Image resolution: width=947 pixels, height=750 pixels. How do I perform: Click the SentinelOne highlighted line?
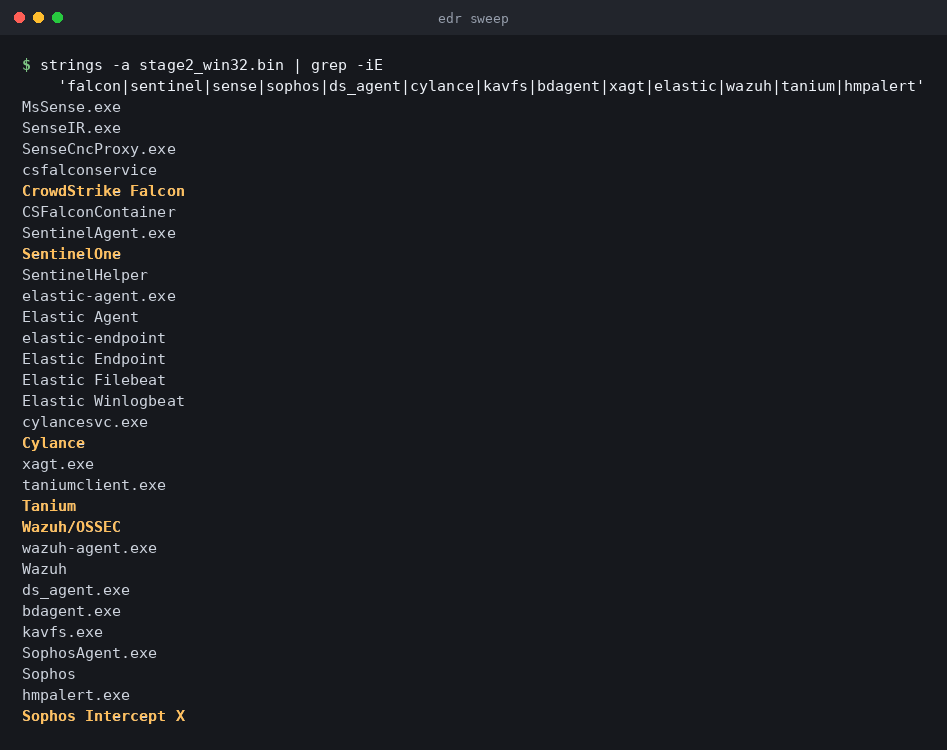click(71, 254)
